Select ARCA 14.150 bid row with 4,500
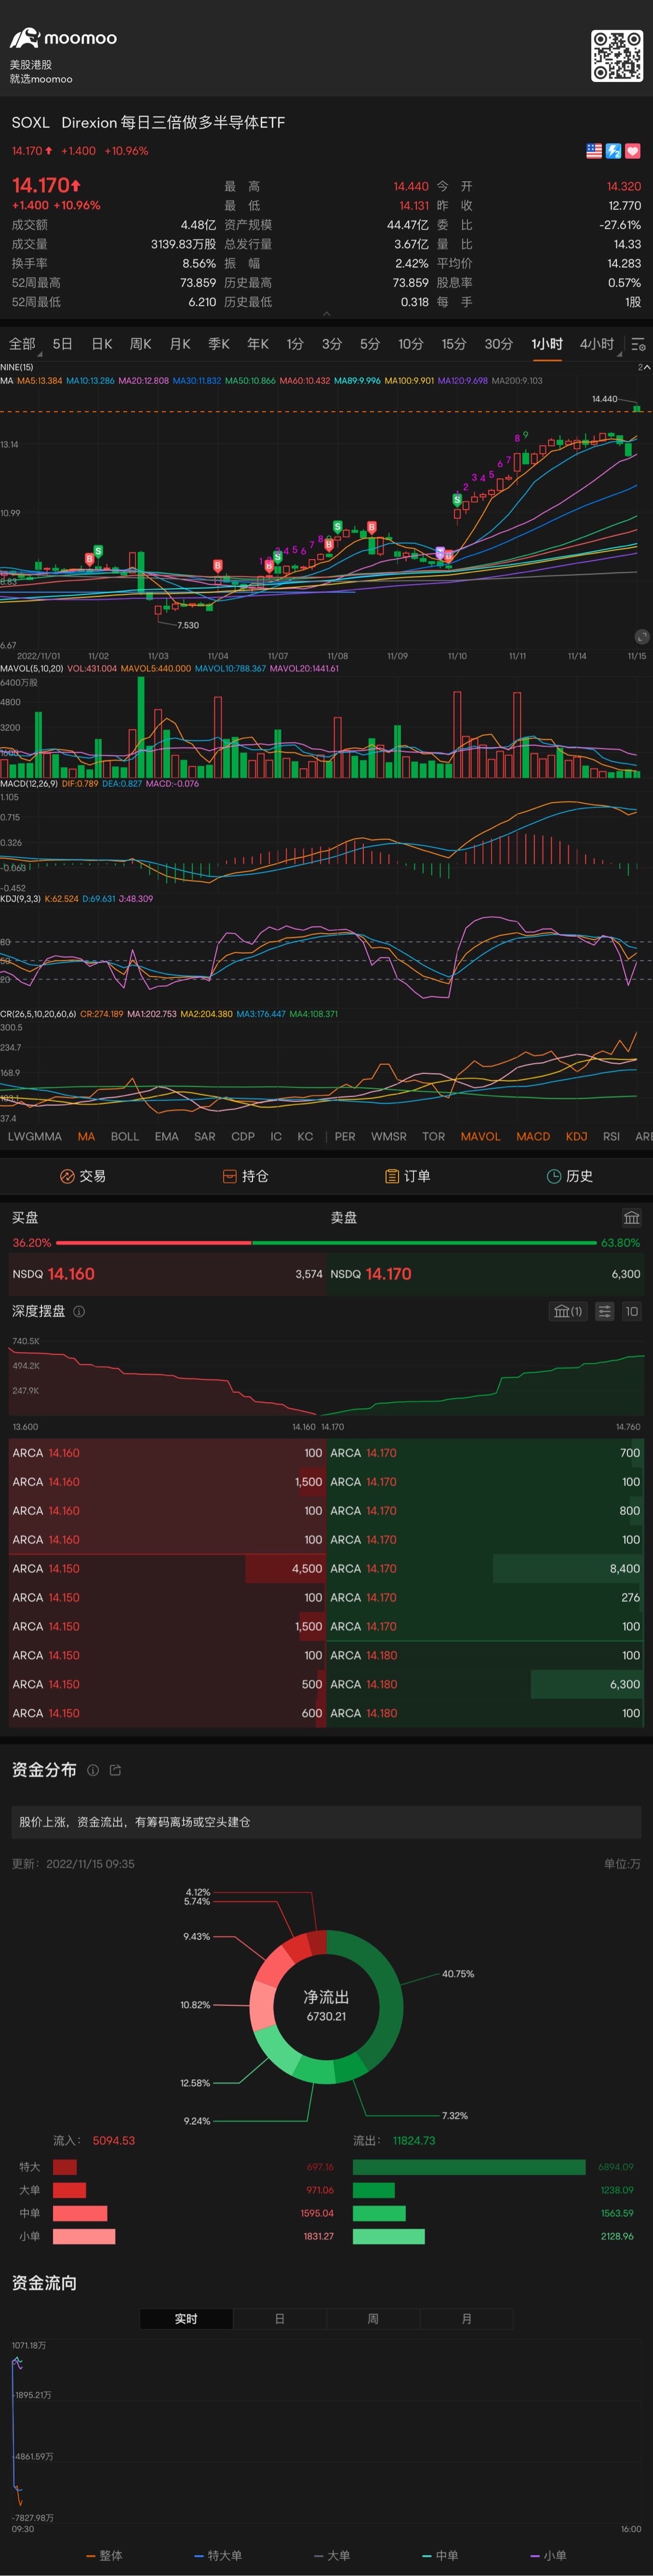Viewport: 653px width, 2576px height. pos(167,1568)
